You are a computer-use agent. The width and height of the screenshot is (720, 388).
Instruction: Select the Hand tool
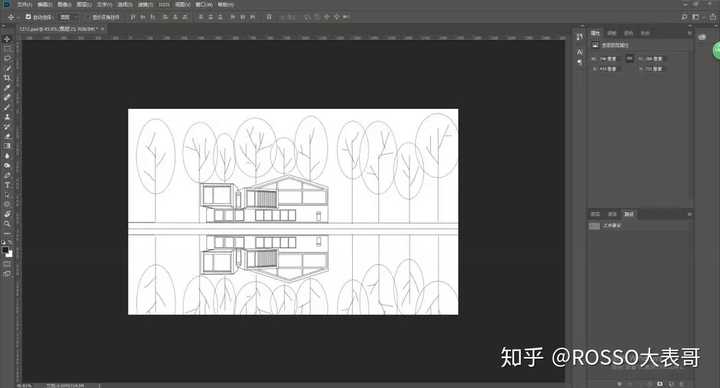(x=7, y=214)
